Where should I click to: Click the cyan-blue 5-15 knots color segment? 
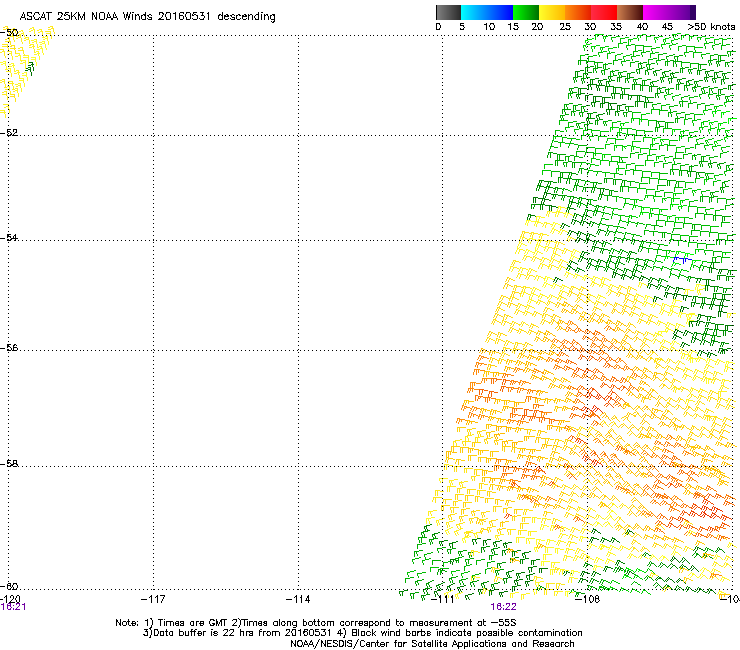pos(487,12)
